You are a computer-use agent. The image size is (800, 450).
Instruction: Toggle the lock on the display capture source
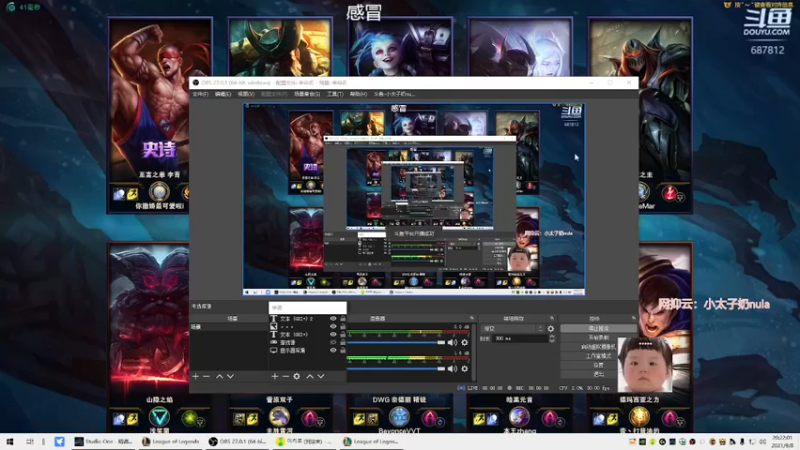(x=343, y=351)
